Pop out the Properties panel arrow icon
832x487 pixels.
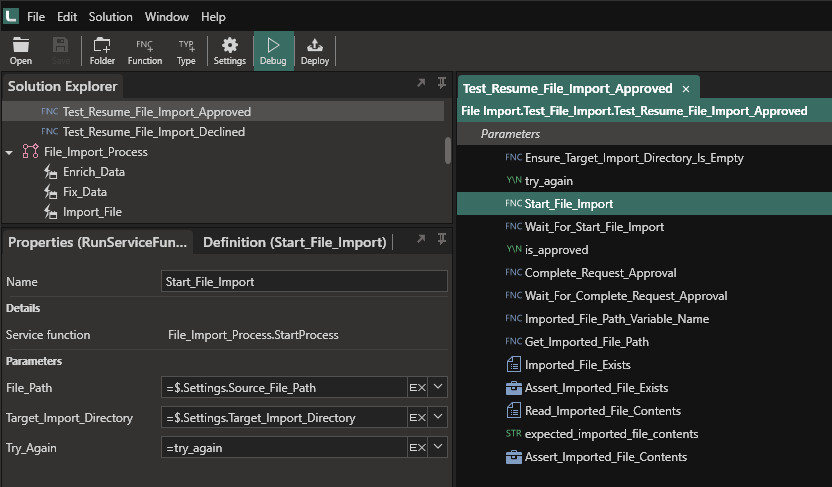tap(421, 239)
